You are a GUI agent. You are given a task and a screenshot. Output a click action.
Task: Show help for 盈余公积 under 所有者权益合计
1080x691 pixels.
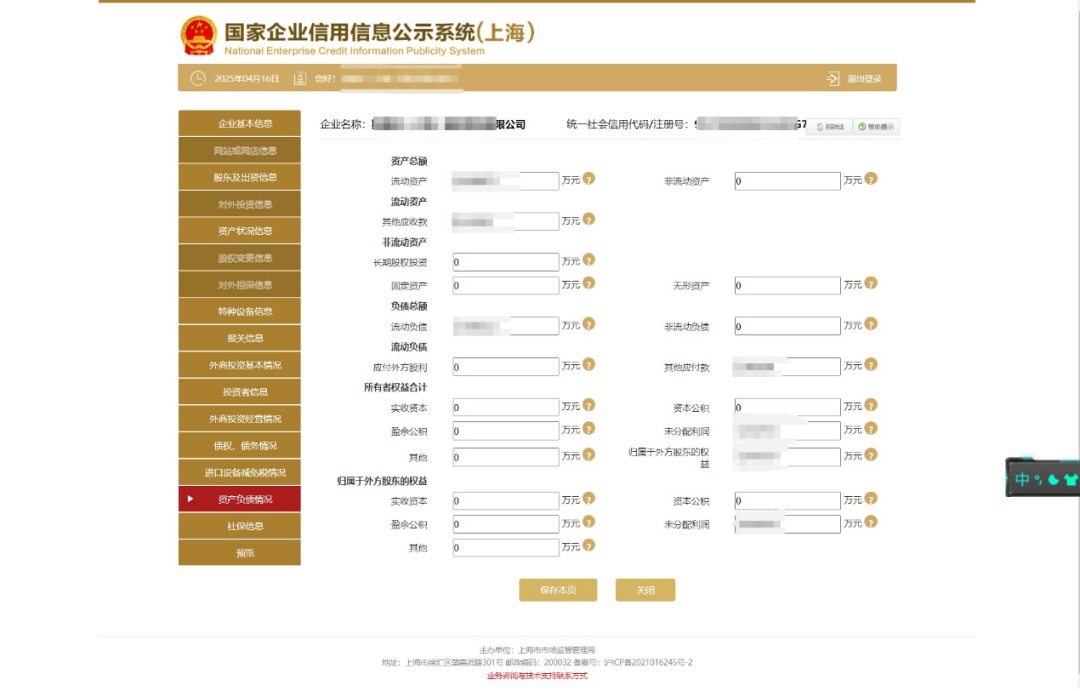tap(588, 429)
